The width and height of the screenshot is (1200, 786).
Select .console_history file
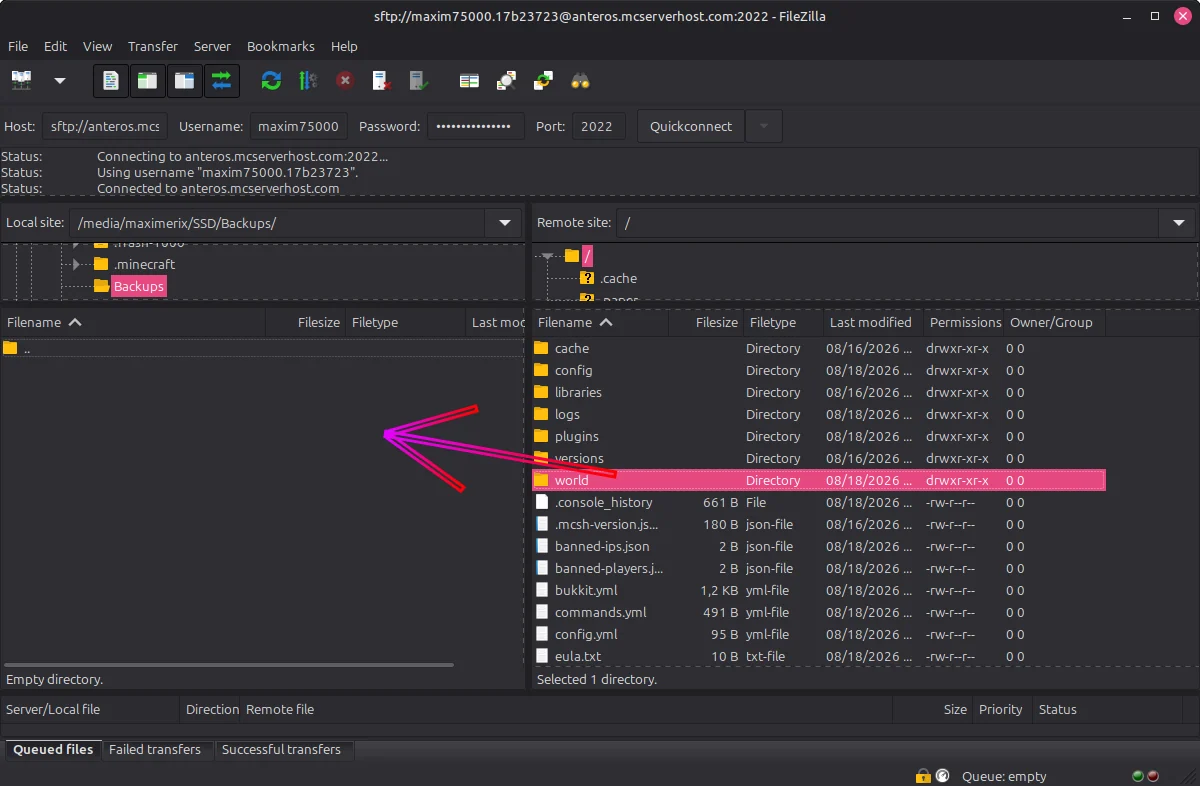point(604,502)
